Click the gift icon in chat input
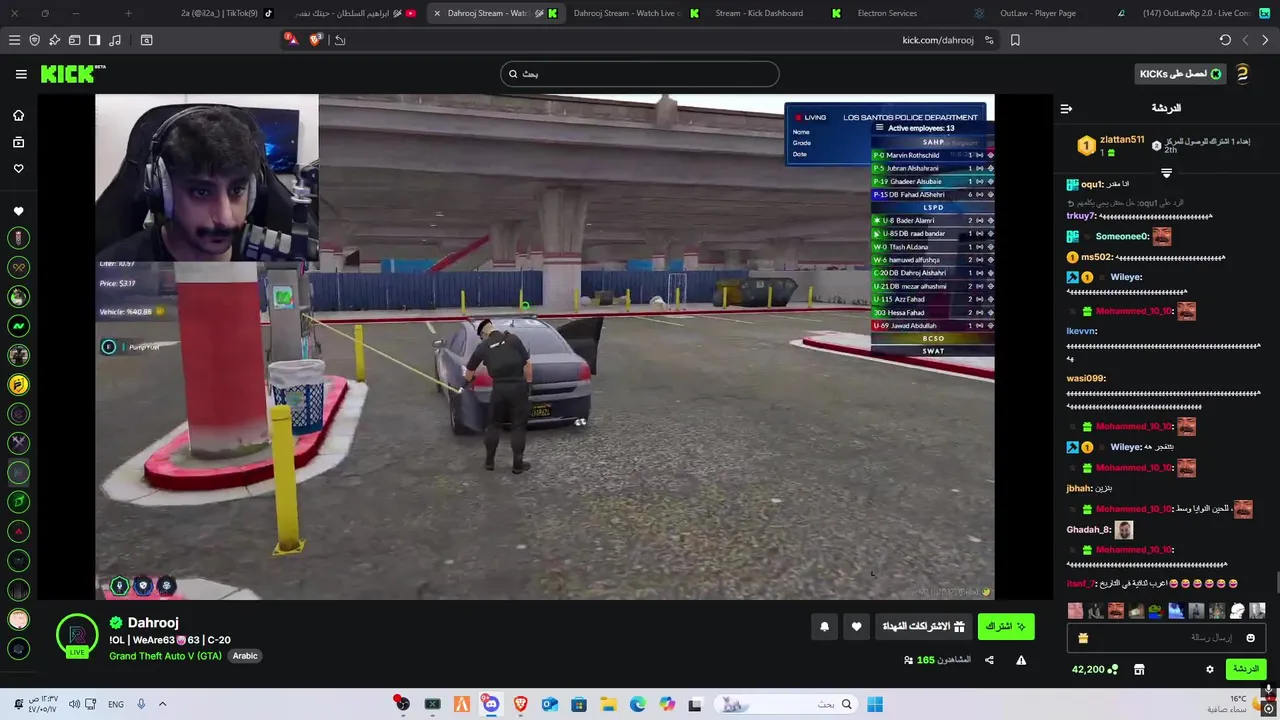Image resolution: width=1280 pixels, height=720 pixels. coord(1083,637)
